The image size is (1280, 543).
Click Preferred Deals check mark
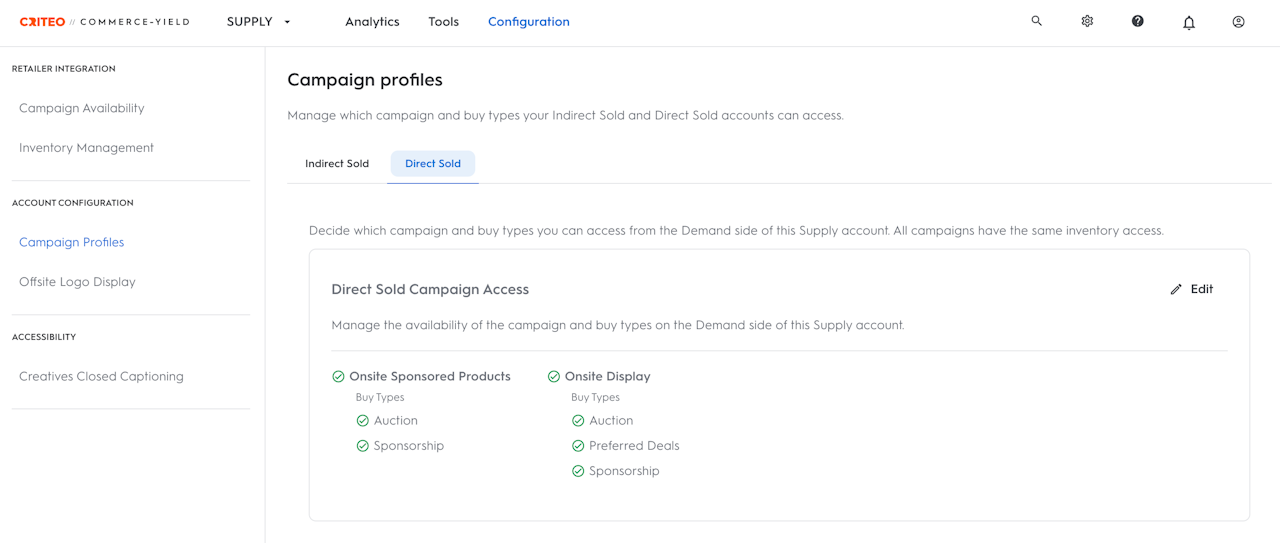pyautogui.click(x=578, y=446)
